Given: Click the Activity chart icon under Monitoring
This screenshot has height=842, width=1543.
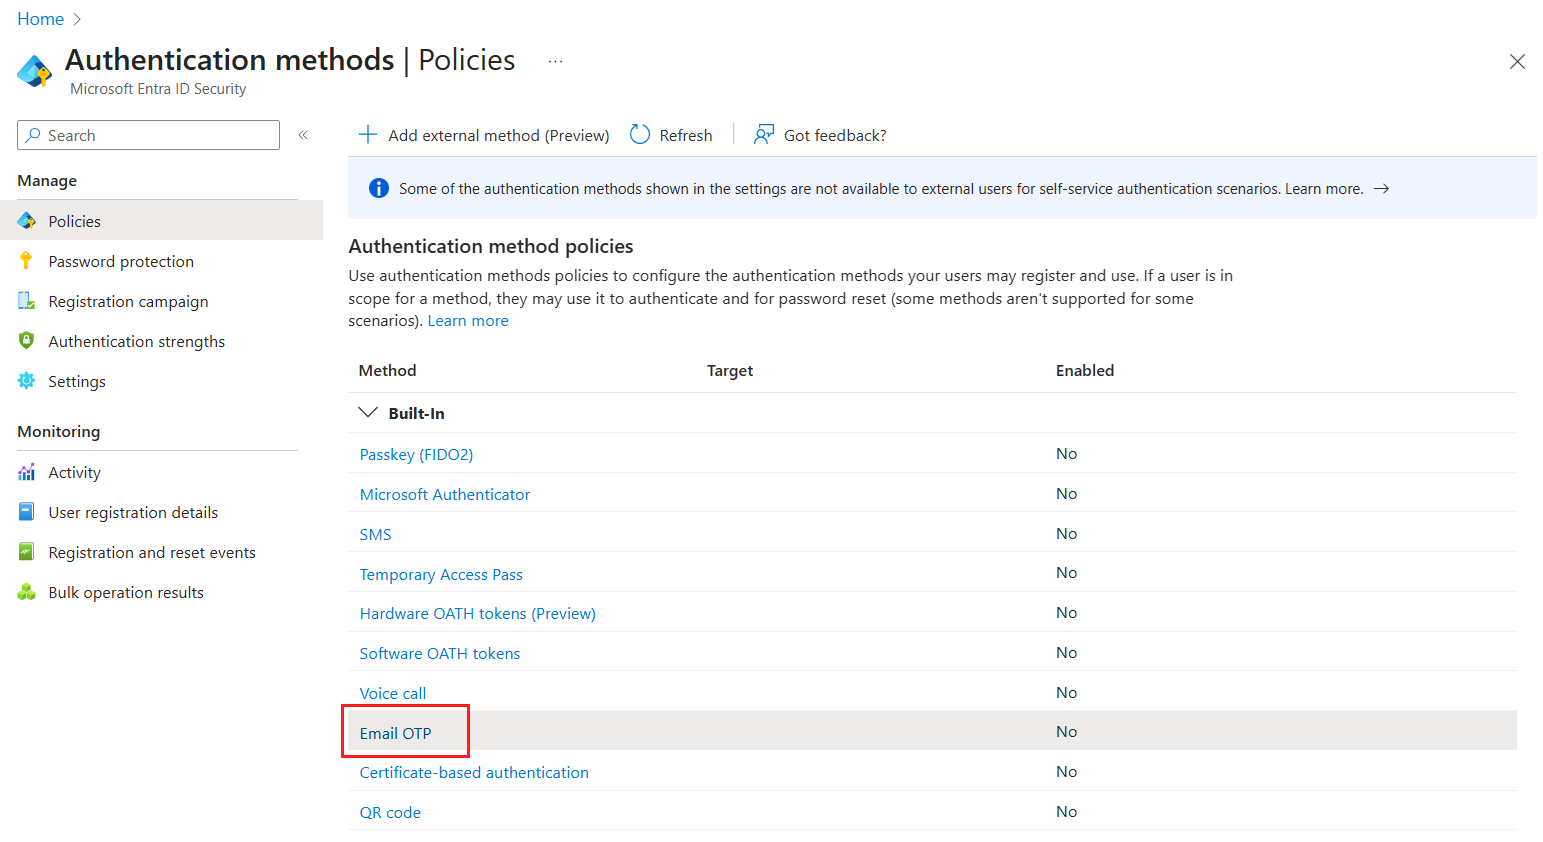Looking at the screenshot, I should pyautogui.click(x=27, y=471).
